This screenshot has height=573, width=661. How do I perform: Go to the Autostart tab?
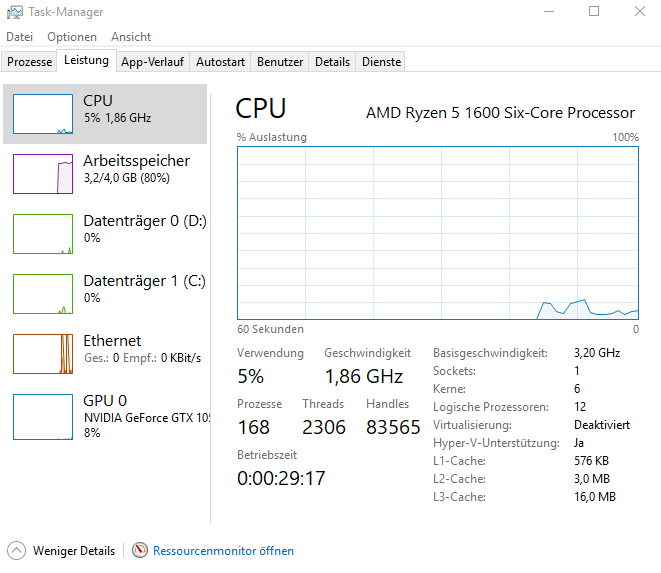(220, 62)
